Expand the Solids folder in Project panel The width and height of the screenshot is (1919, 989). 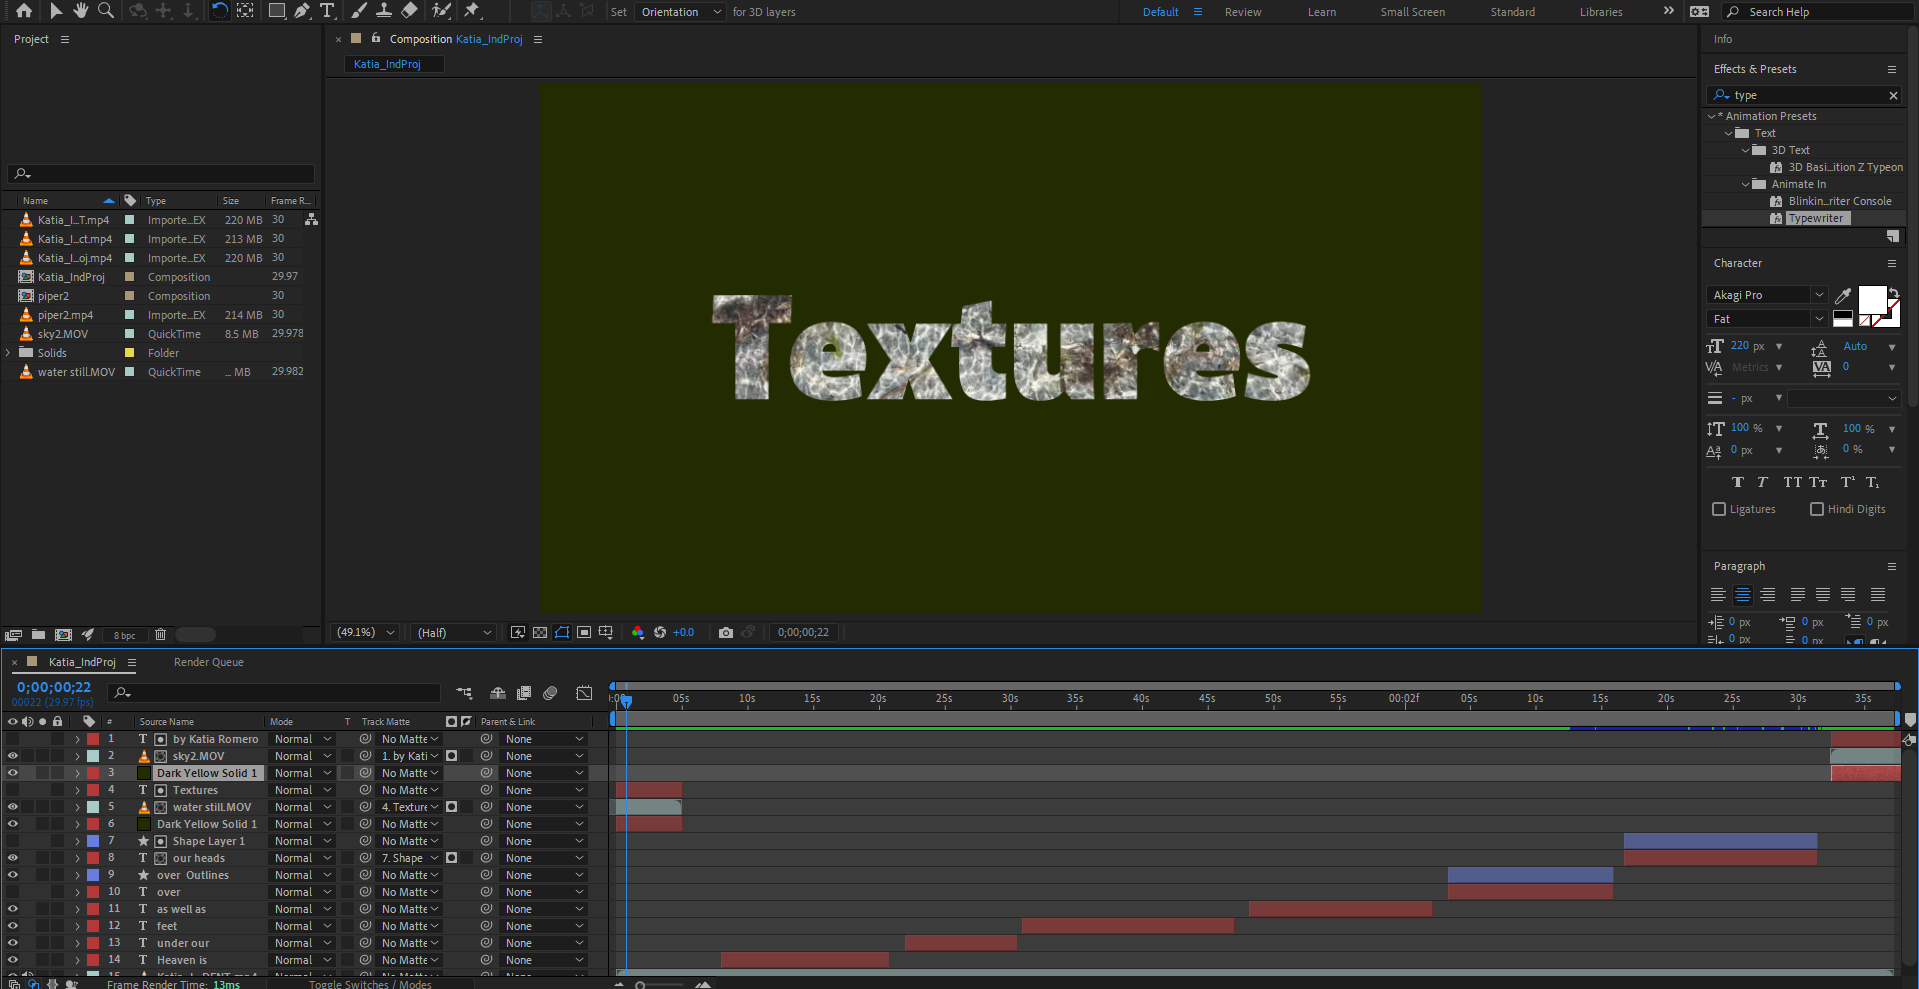9,353
